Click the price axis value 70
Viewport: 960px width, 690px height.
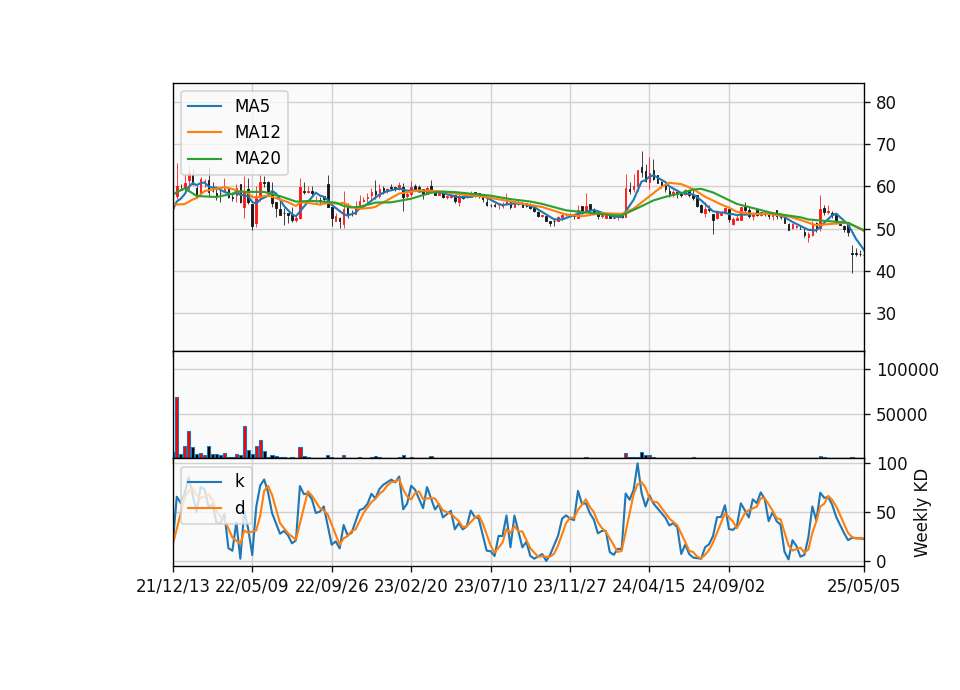pyautogui.click(x=886, y=145)
